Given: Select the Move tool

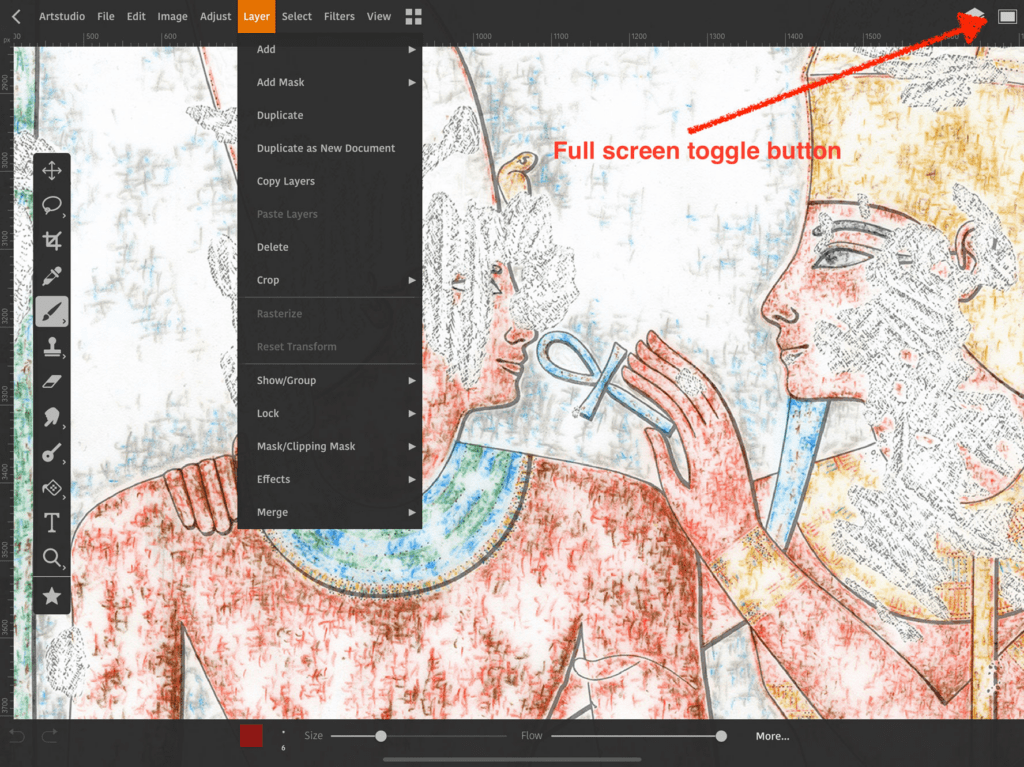Looking at the screenshot, I should (x=52, y=170).
